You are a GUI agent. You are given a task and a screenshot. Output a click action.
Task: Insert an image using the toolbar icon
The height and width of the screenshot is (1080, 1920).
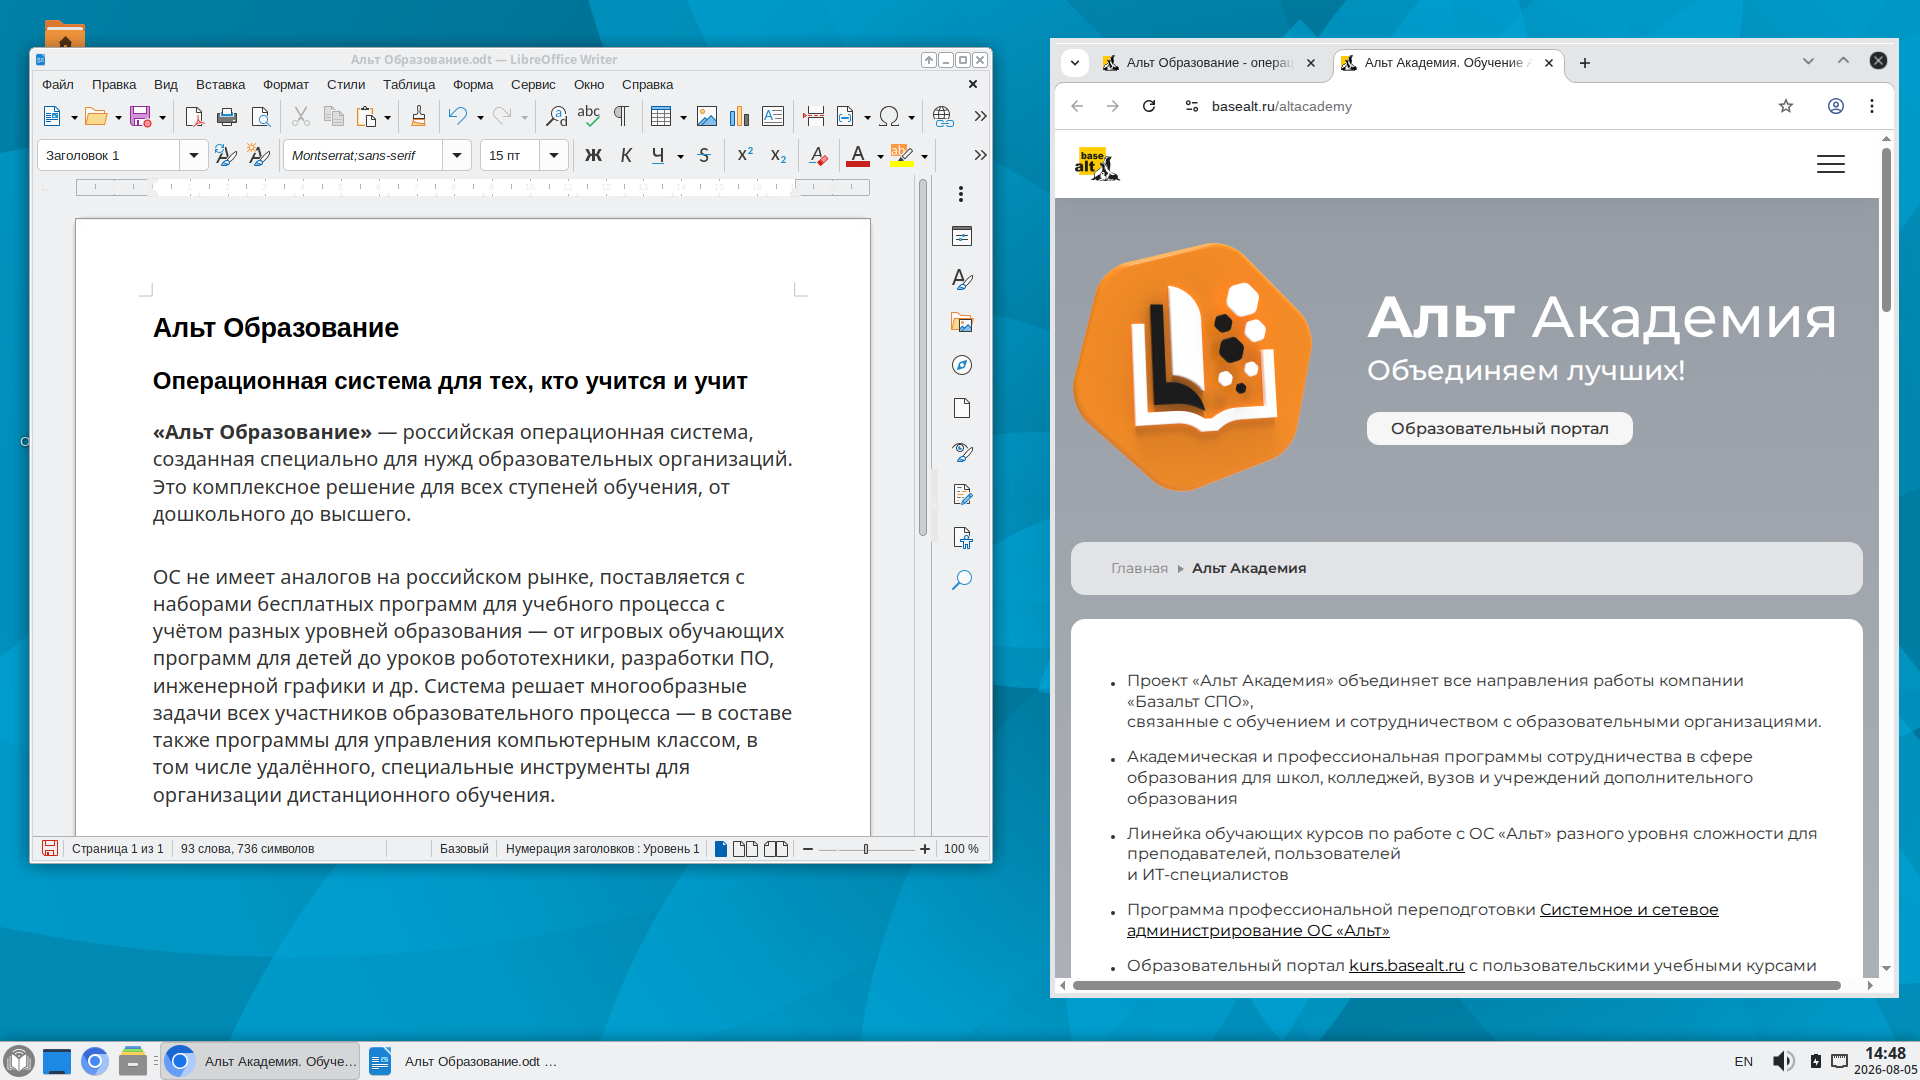[x=707, y=116]
